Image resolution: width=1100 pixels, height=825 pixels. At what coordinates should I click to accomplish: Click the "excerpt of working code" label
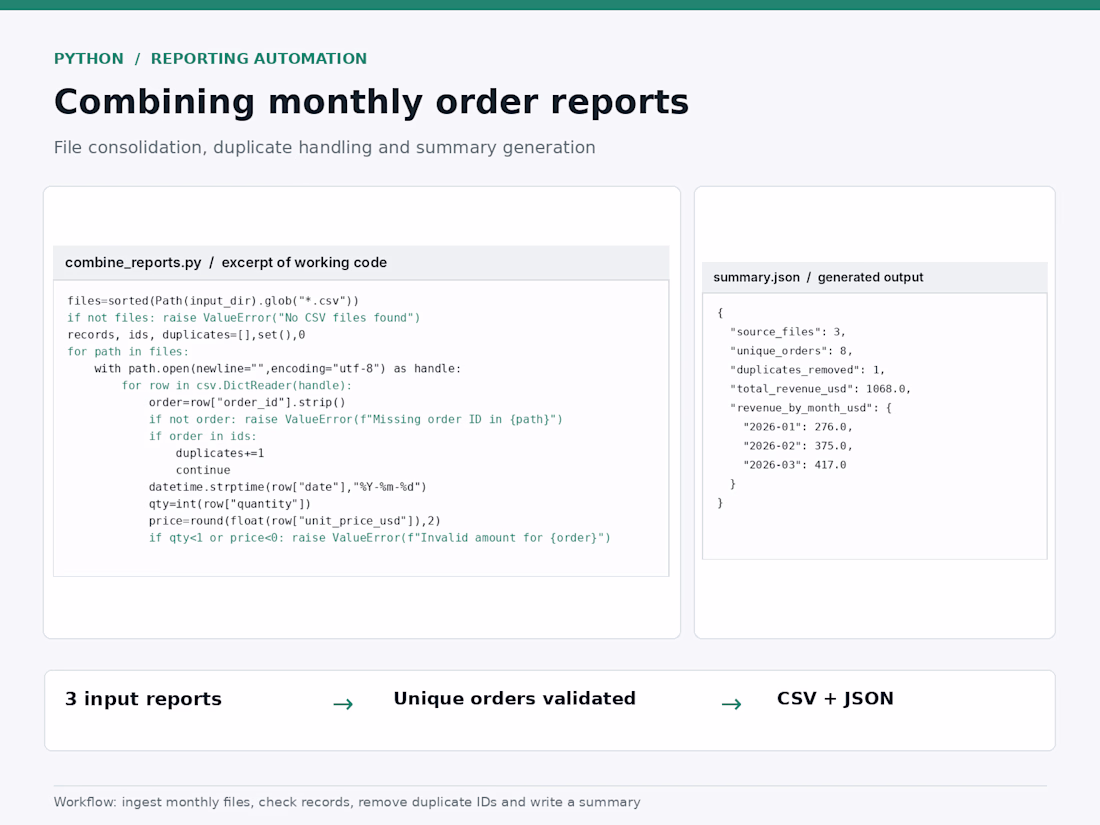tap(304, 262)
